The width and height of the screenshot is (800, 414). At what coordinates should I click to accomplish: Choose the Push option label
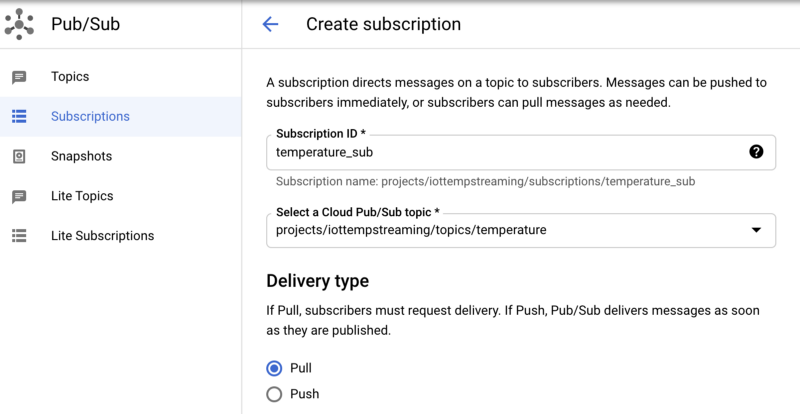[304, 394]
